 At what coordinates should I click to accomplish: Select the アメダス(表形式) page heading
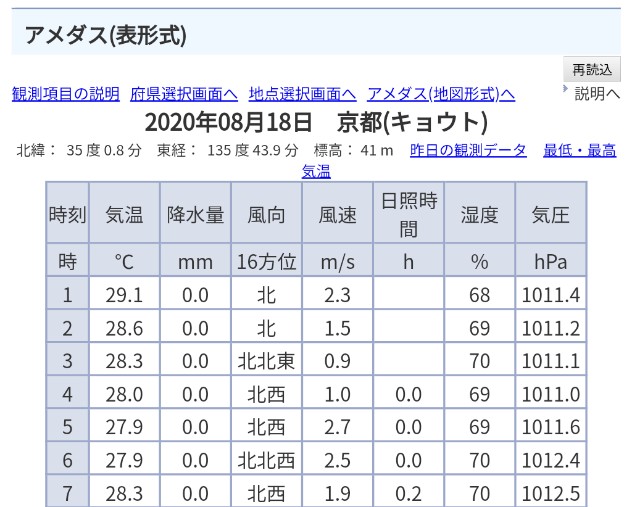coord(105,35)
